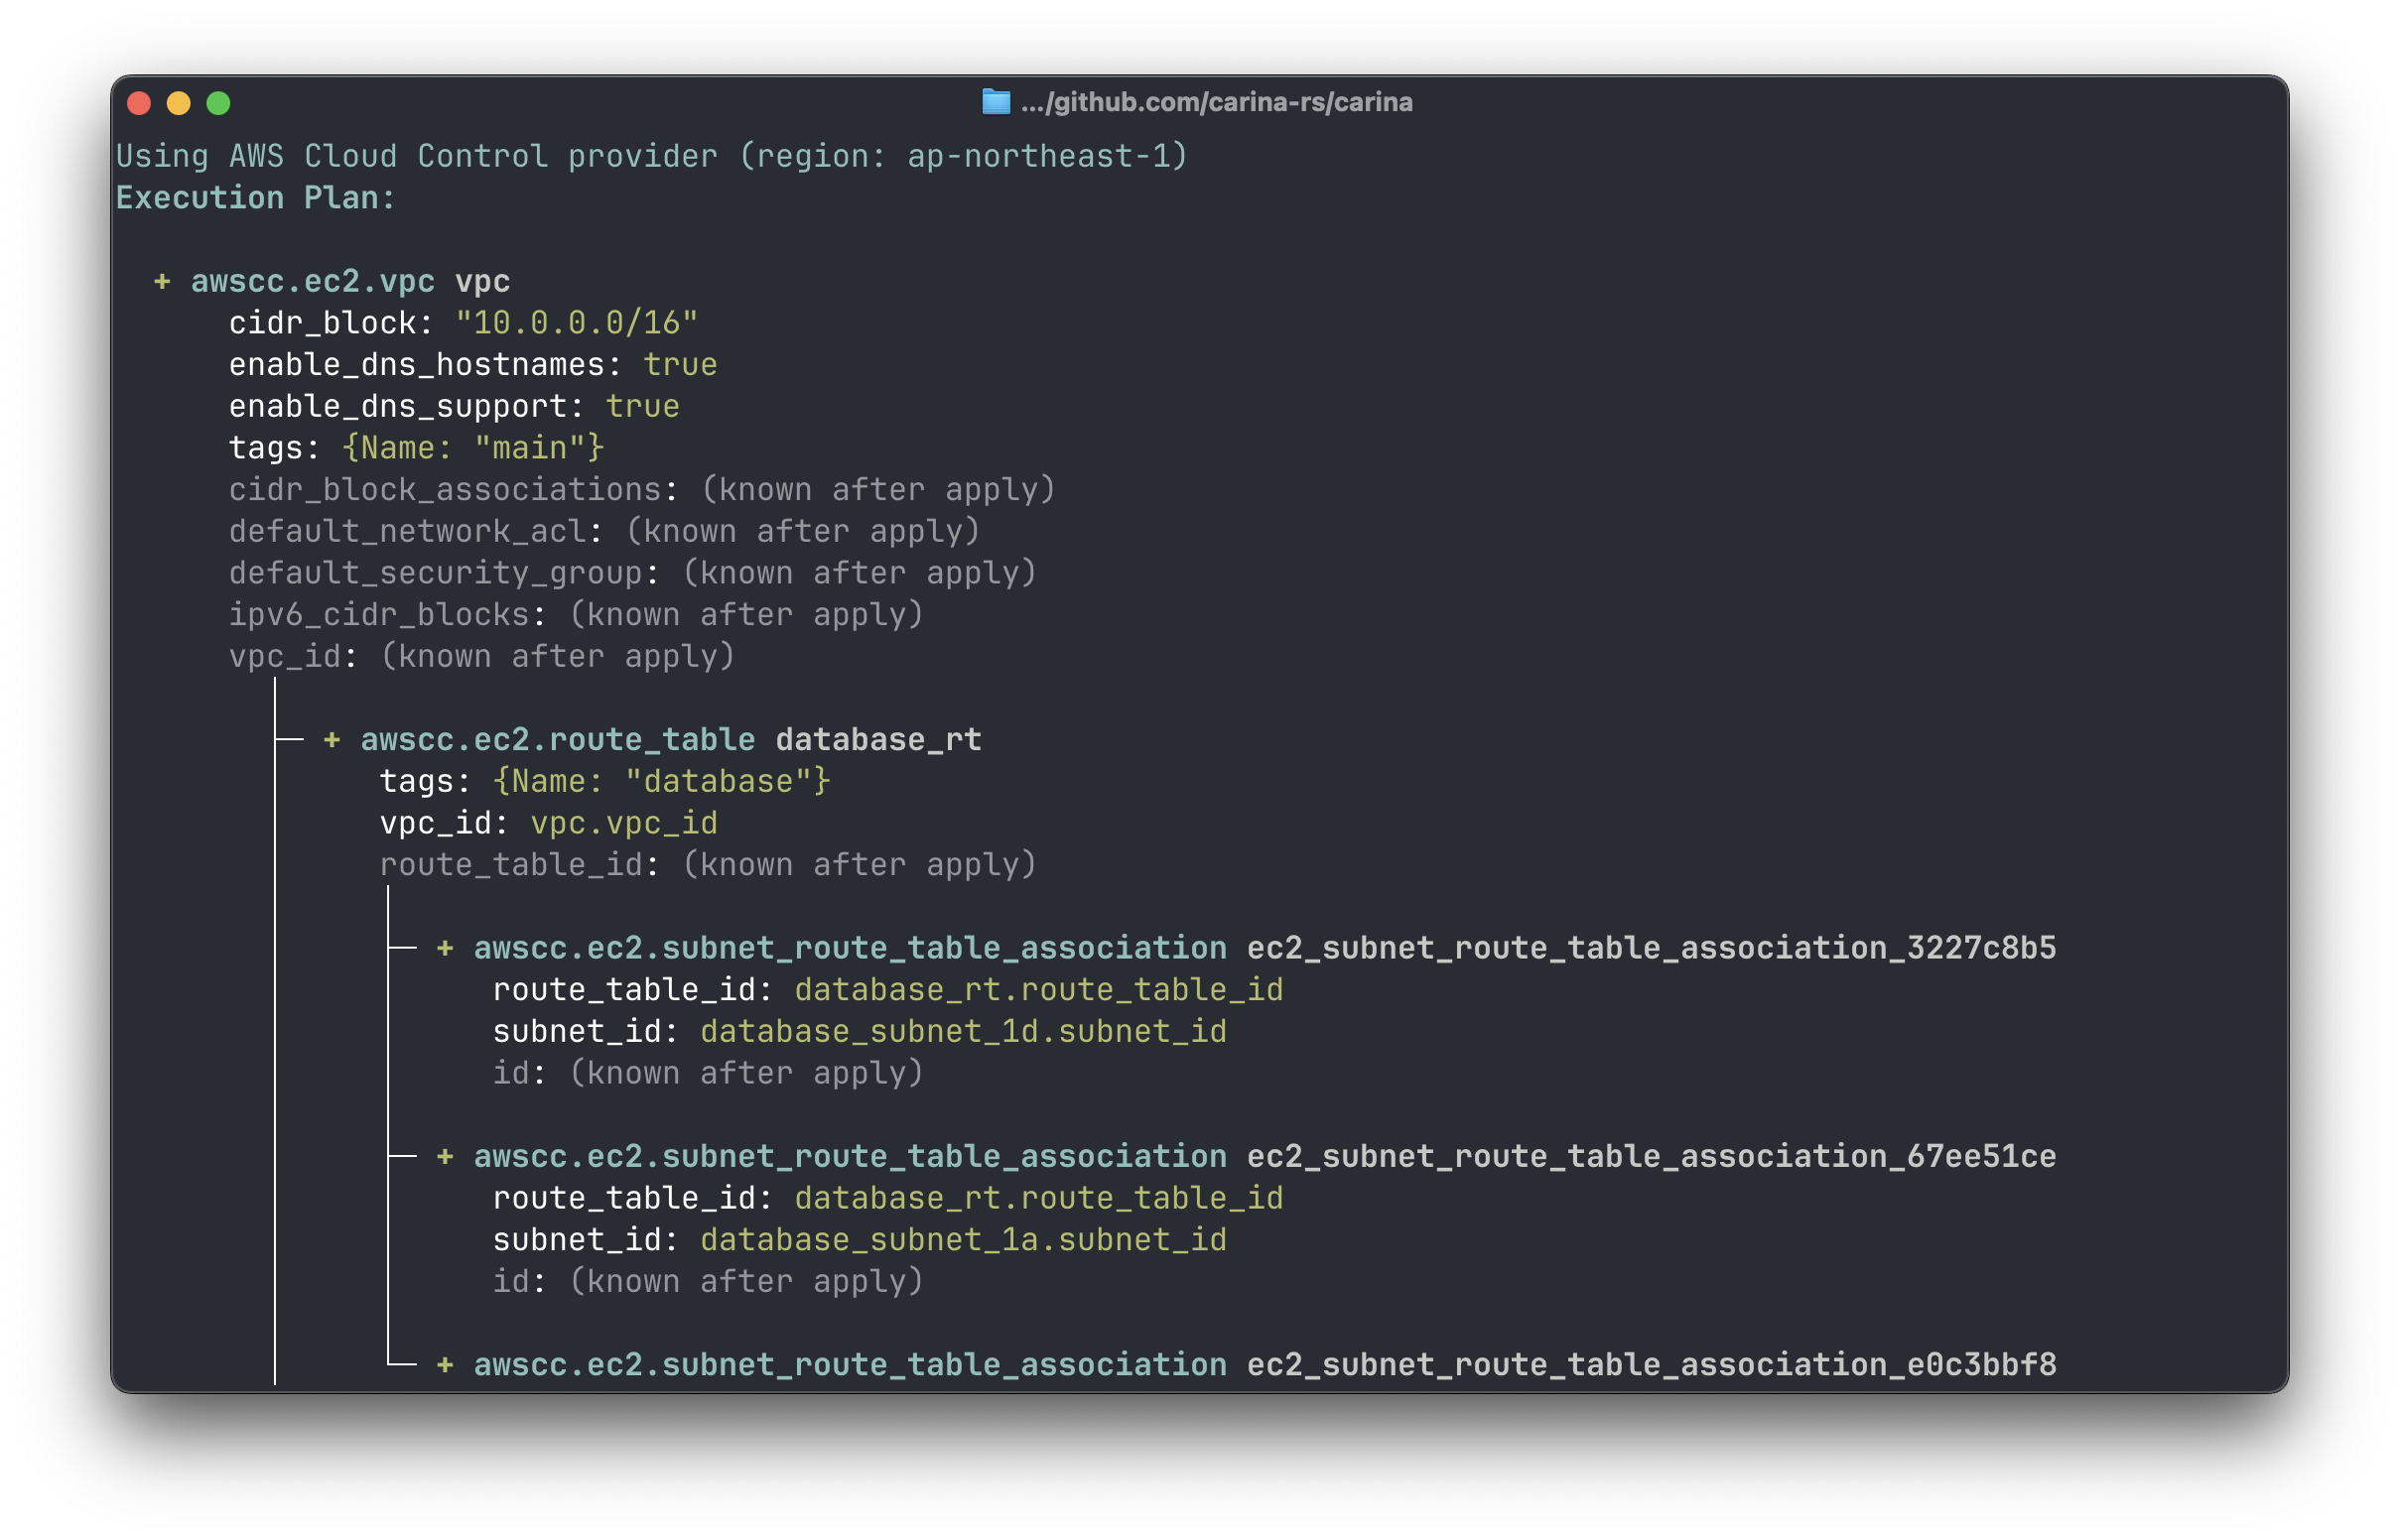This screenshot has width=2400, height=1540.
Task: Click plus sign beside association_3227c8b5 resource
Action: 445,948
